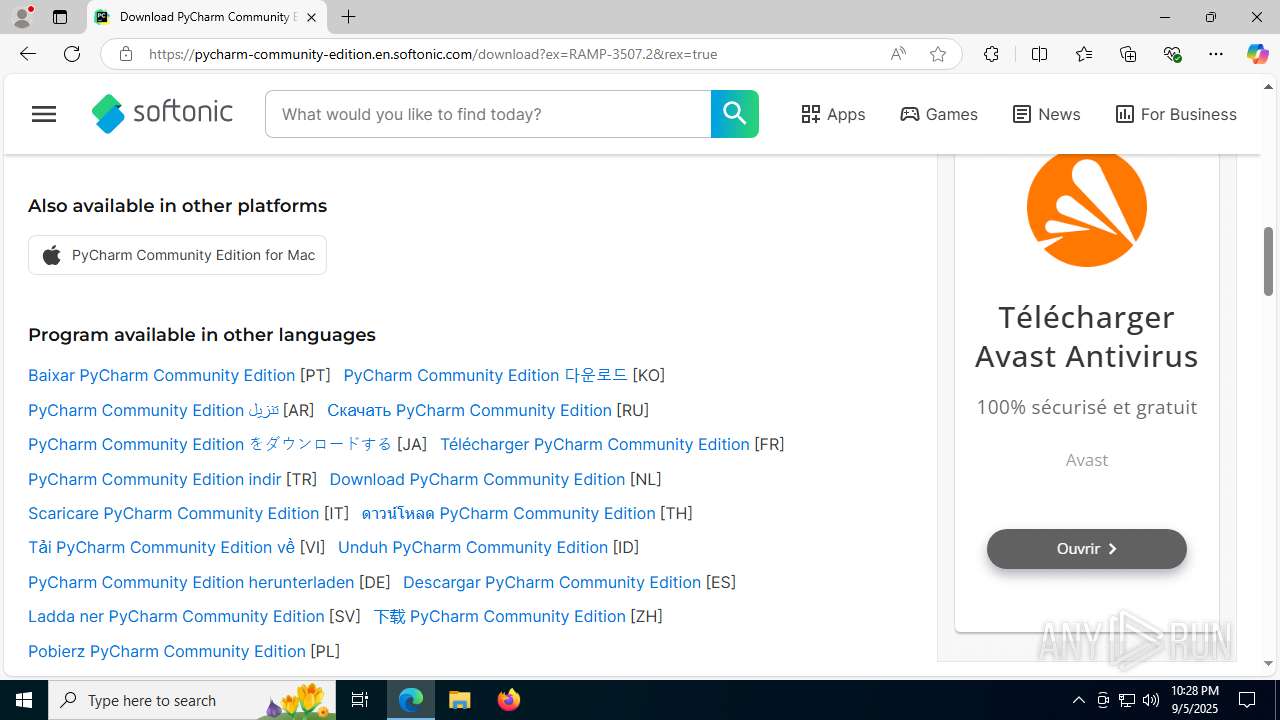Open Descargar PyCharm Community Edition link

552,582
